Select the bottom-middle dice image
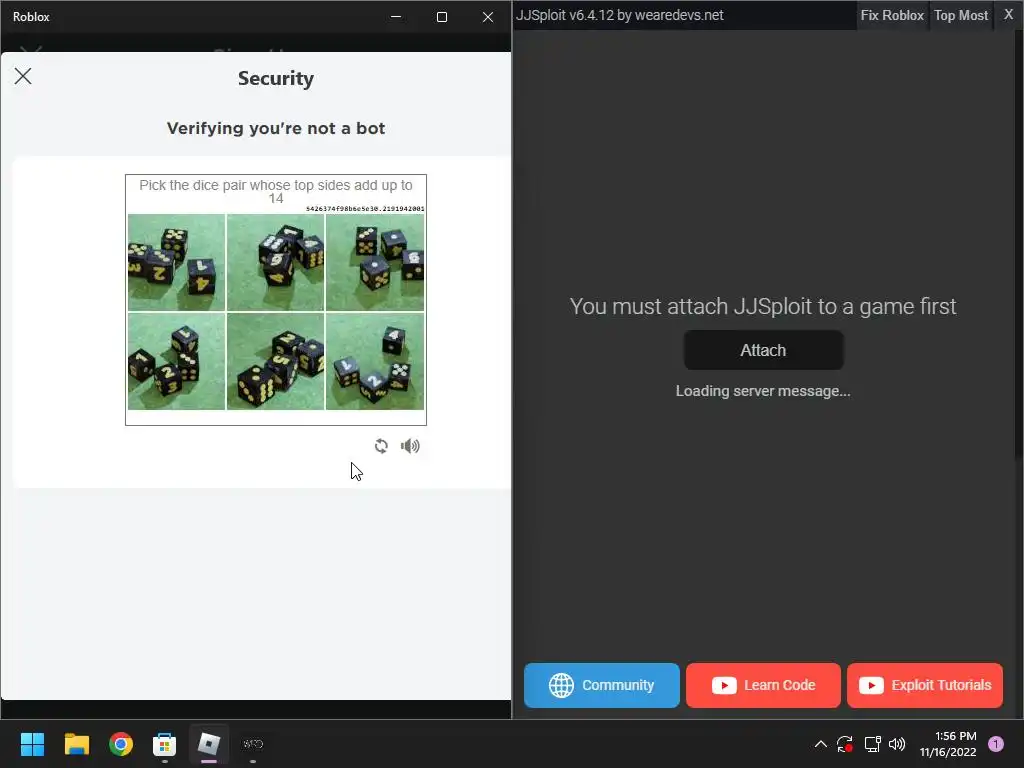 (276, 361)
